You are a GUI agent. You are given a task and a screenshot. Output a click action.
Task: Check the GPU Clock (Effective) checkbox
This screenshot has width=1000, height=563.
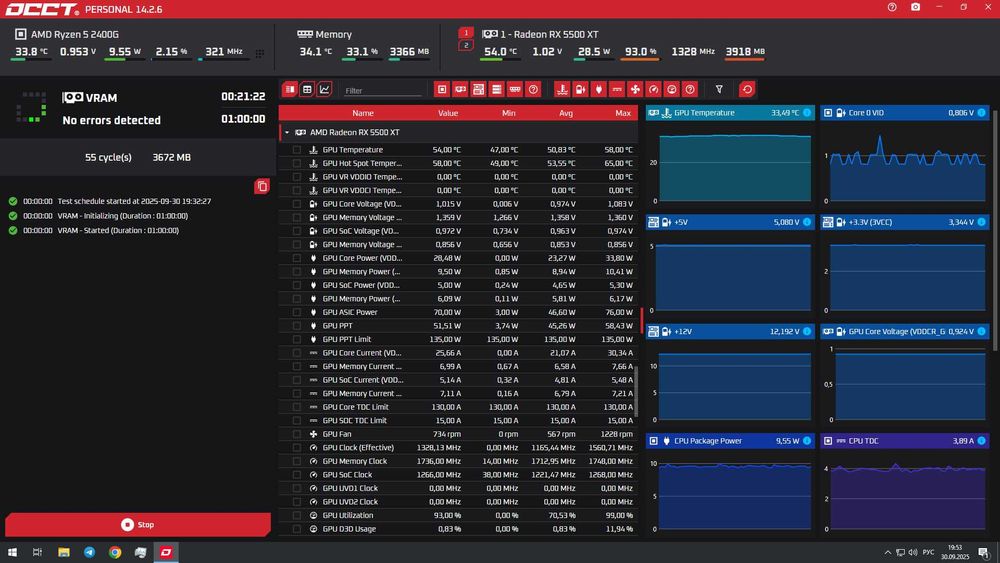(297, 448)
